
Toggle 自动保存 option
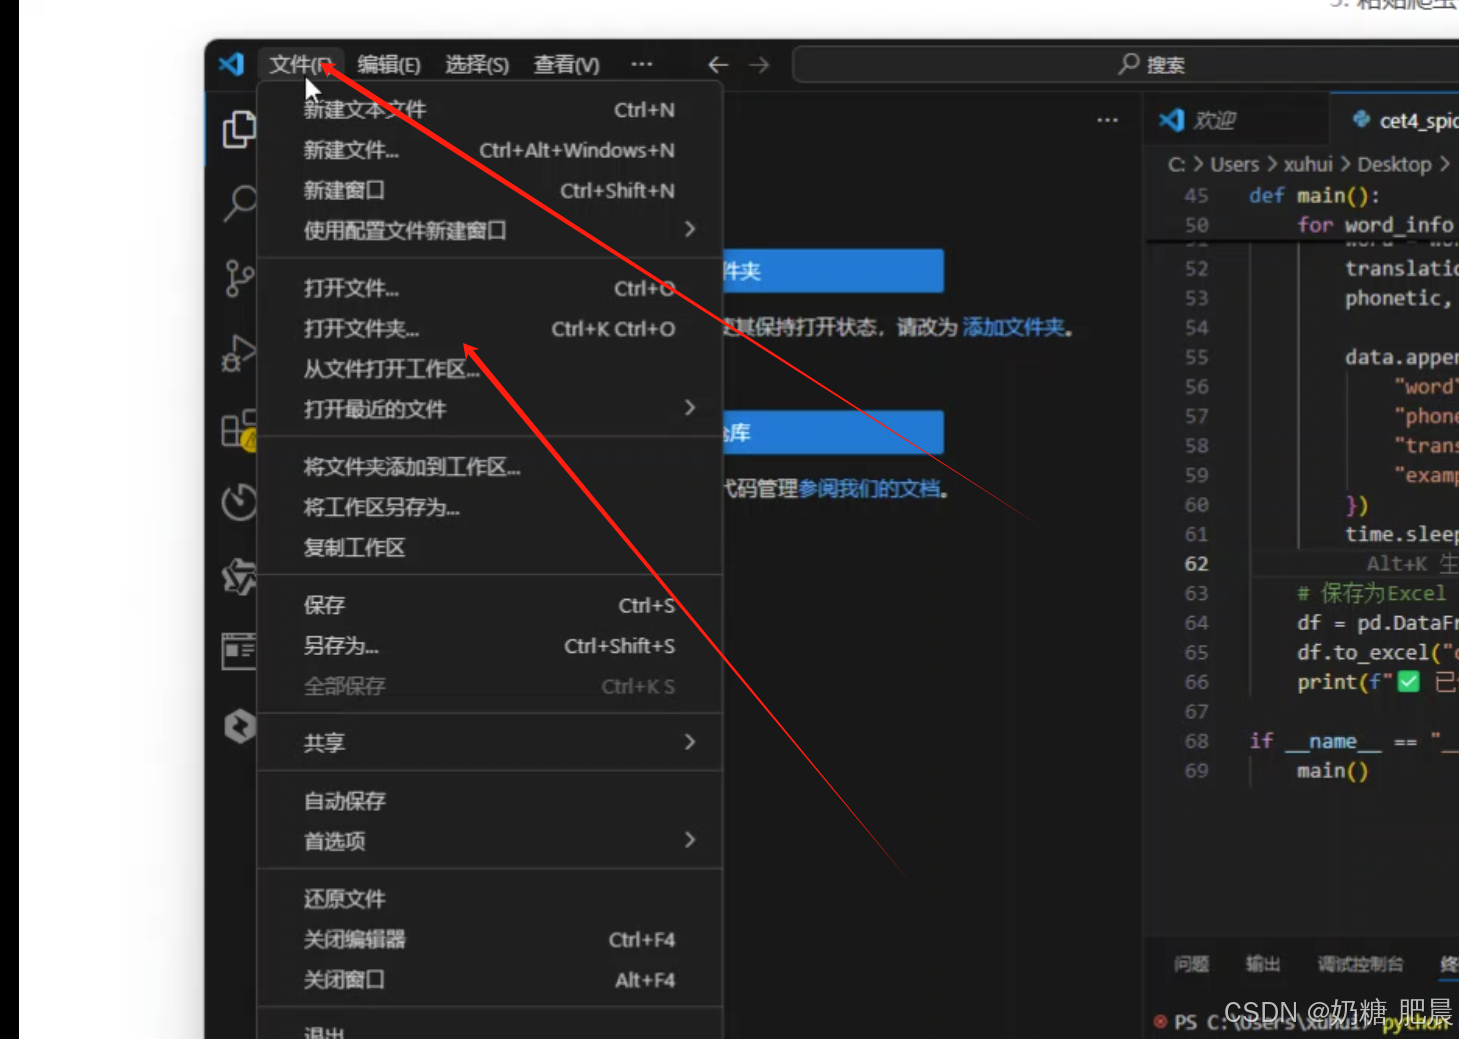[x=490, y=801]
